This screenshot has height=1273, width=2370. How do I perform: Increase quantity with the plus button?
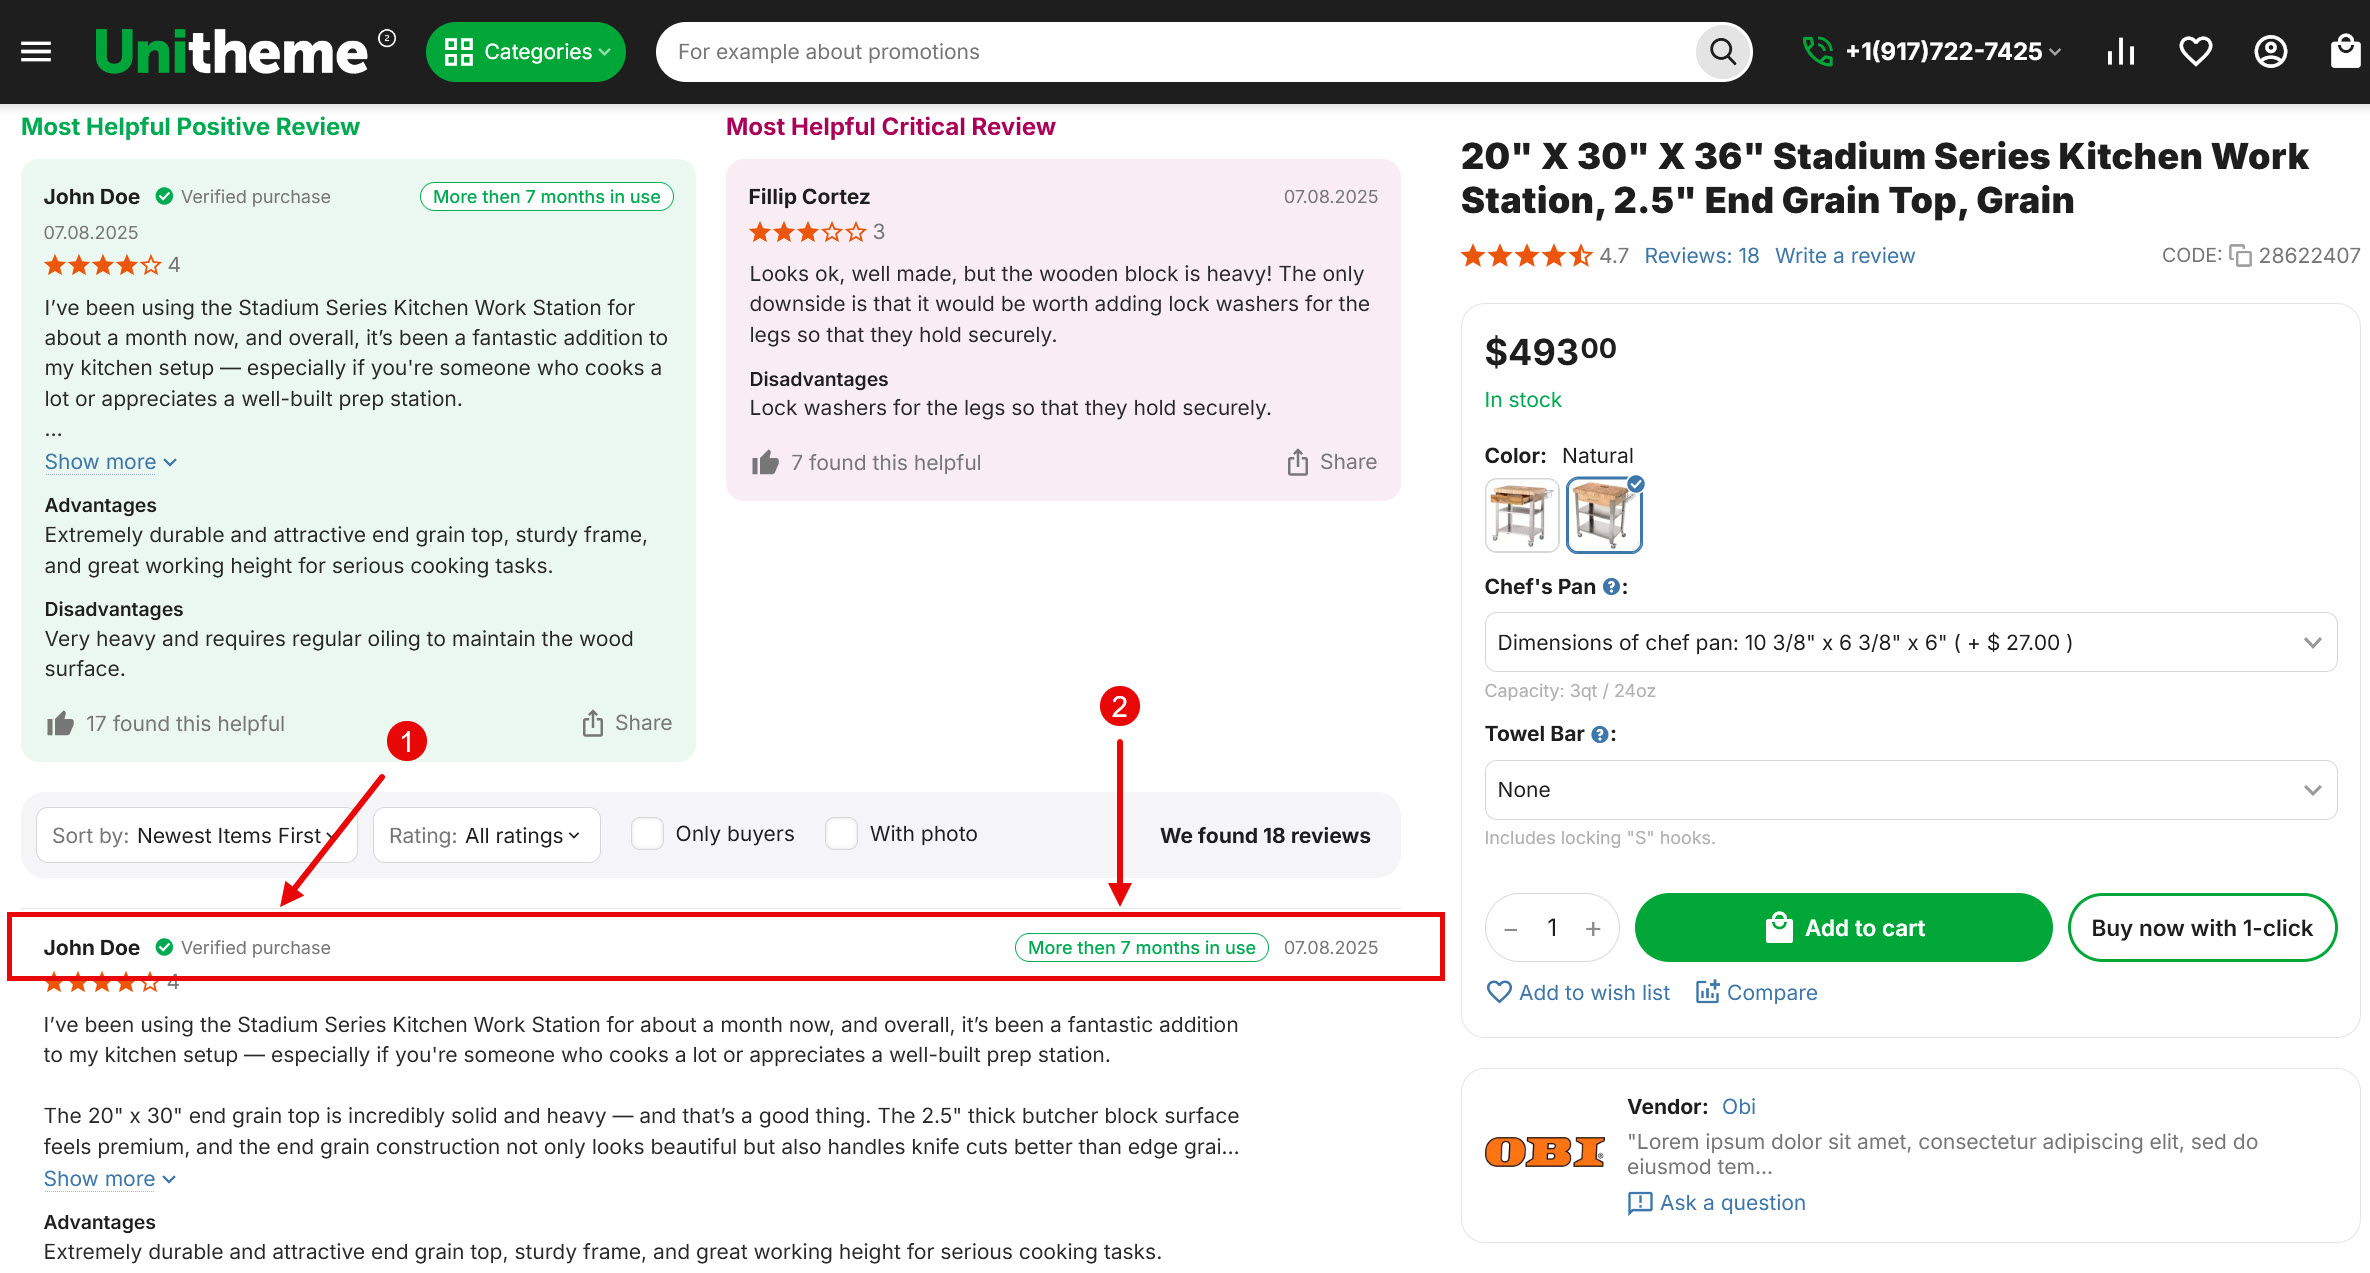coord(1593,929)
